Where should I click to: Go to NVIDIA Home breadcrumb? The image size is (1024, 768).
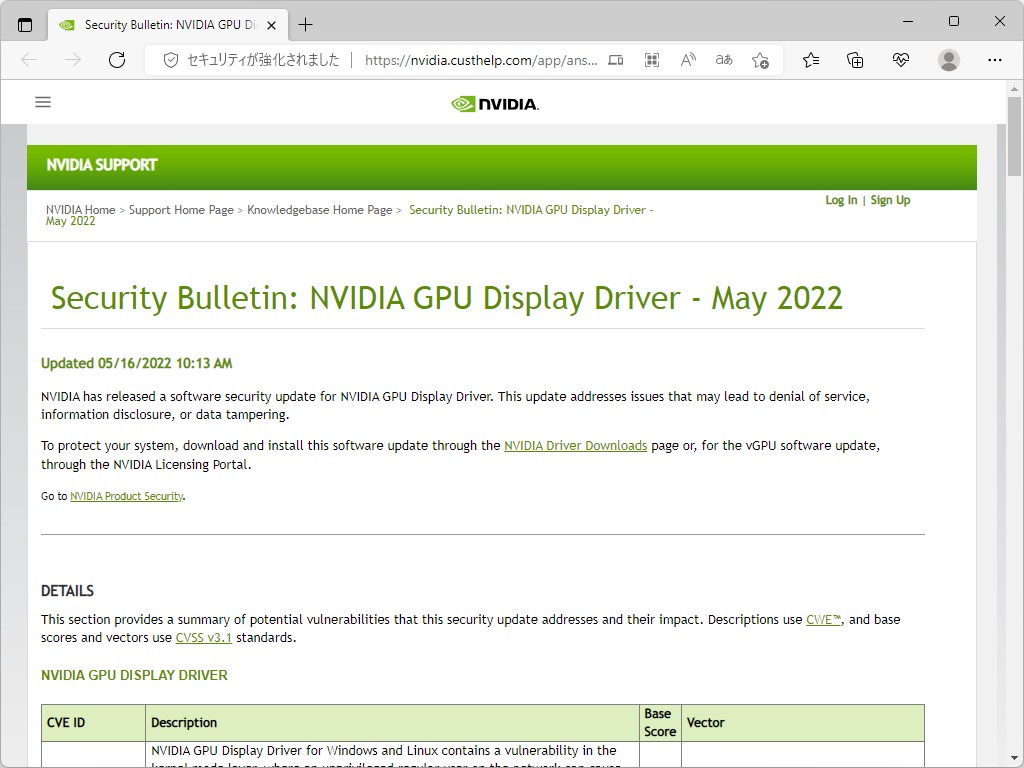(x=80, y=210)
